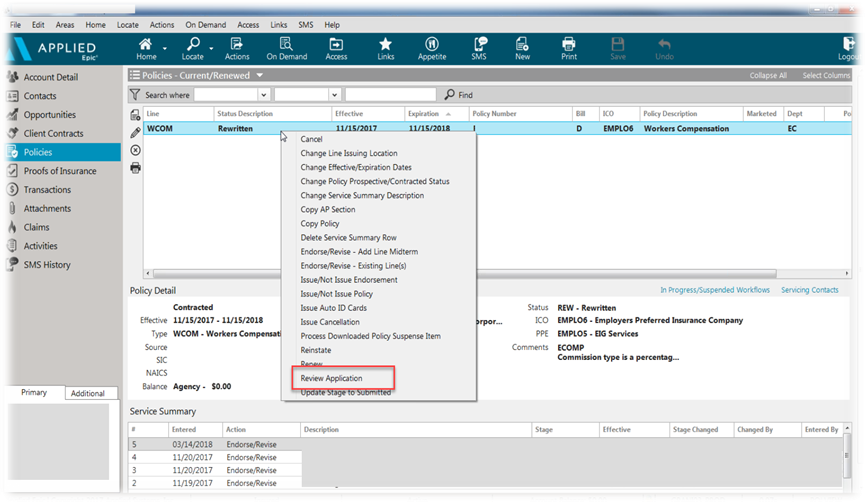This screenshot has height=503, width=865.
Task: Click the Links star icon
Action: click(x=385, y=49)
